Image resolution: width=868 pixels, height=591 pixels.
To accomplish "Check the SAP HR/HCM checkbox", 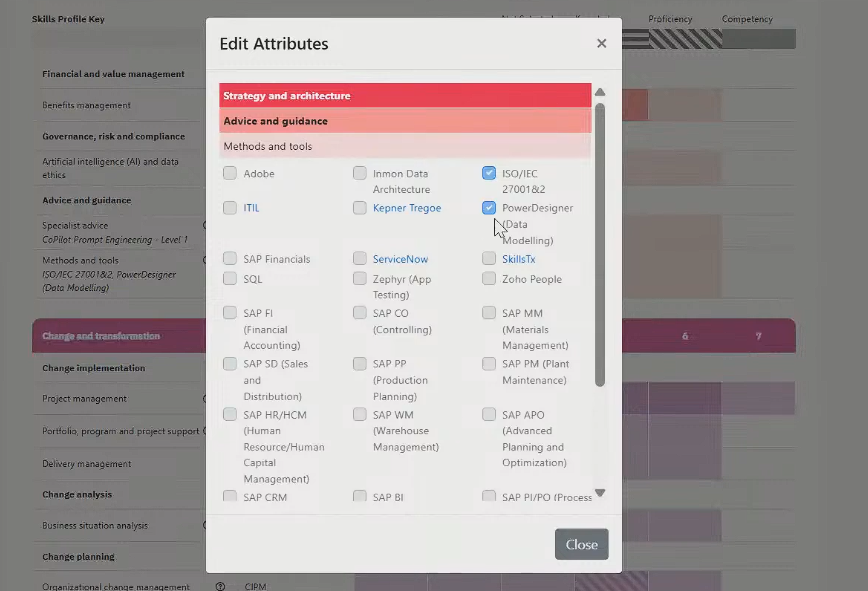I will (x=230, y=414).
